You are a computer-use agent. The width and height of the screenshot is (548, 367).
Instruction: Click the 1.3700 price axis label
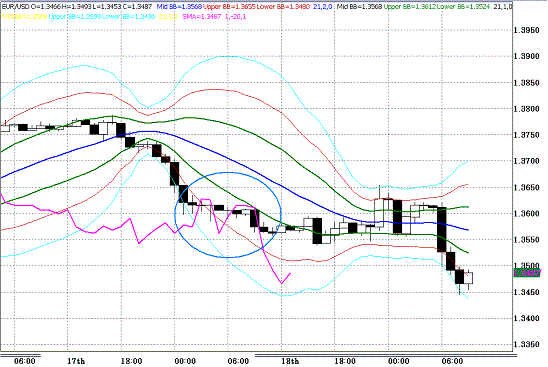(527, 161)
